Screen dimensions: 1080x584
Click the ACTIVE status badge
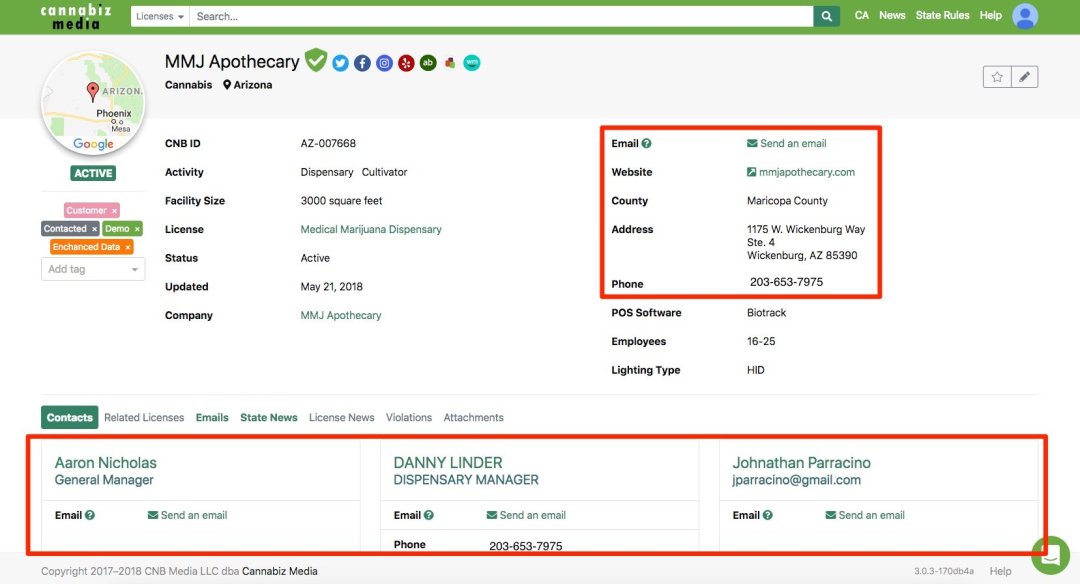[x=93, y=174]
